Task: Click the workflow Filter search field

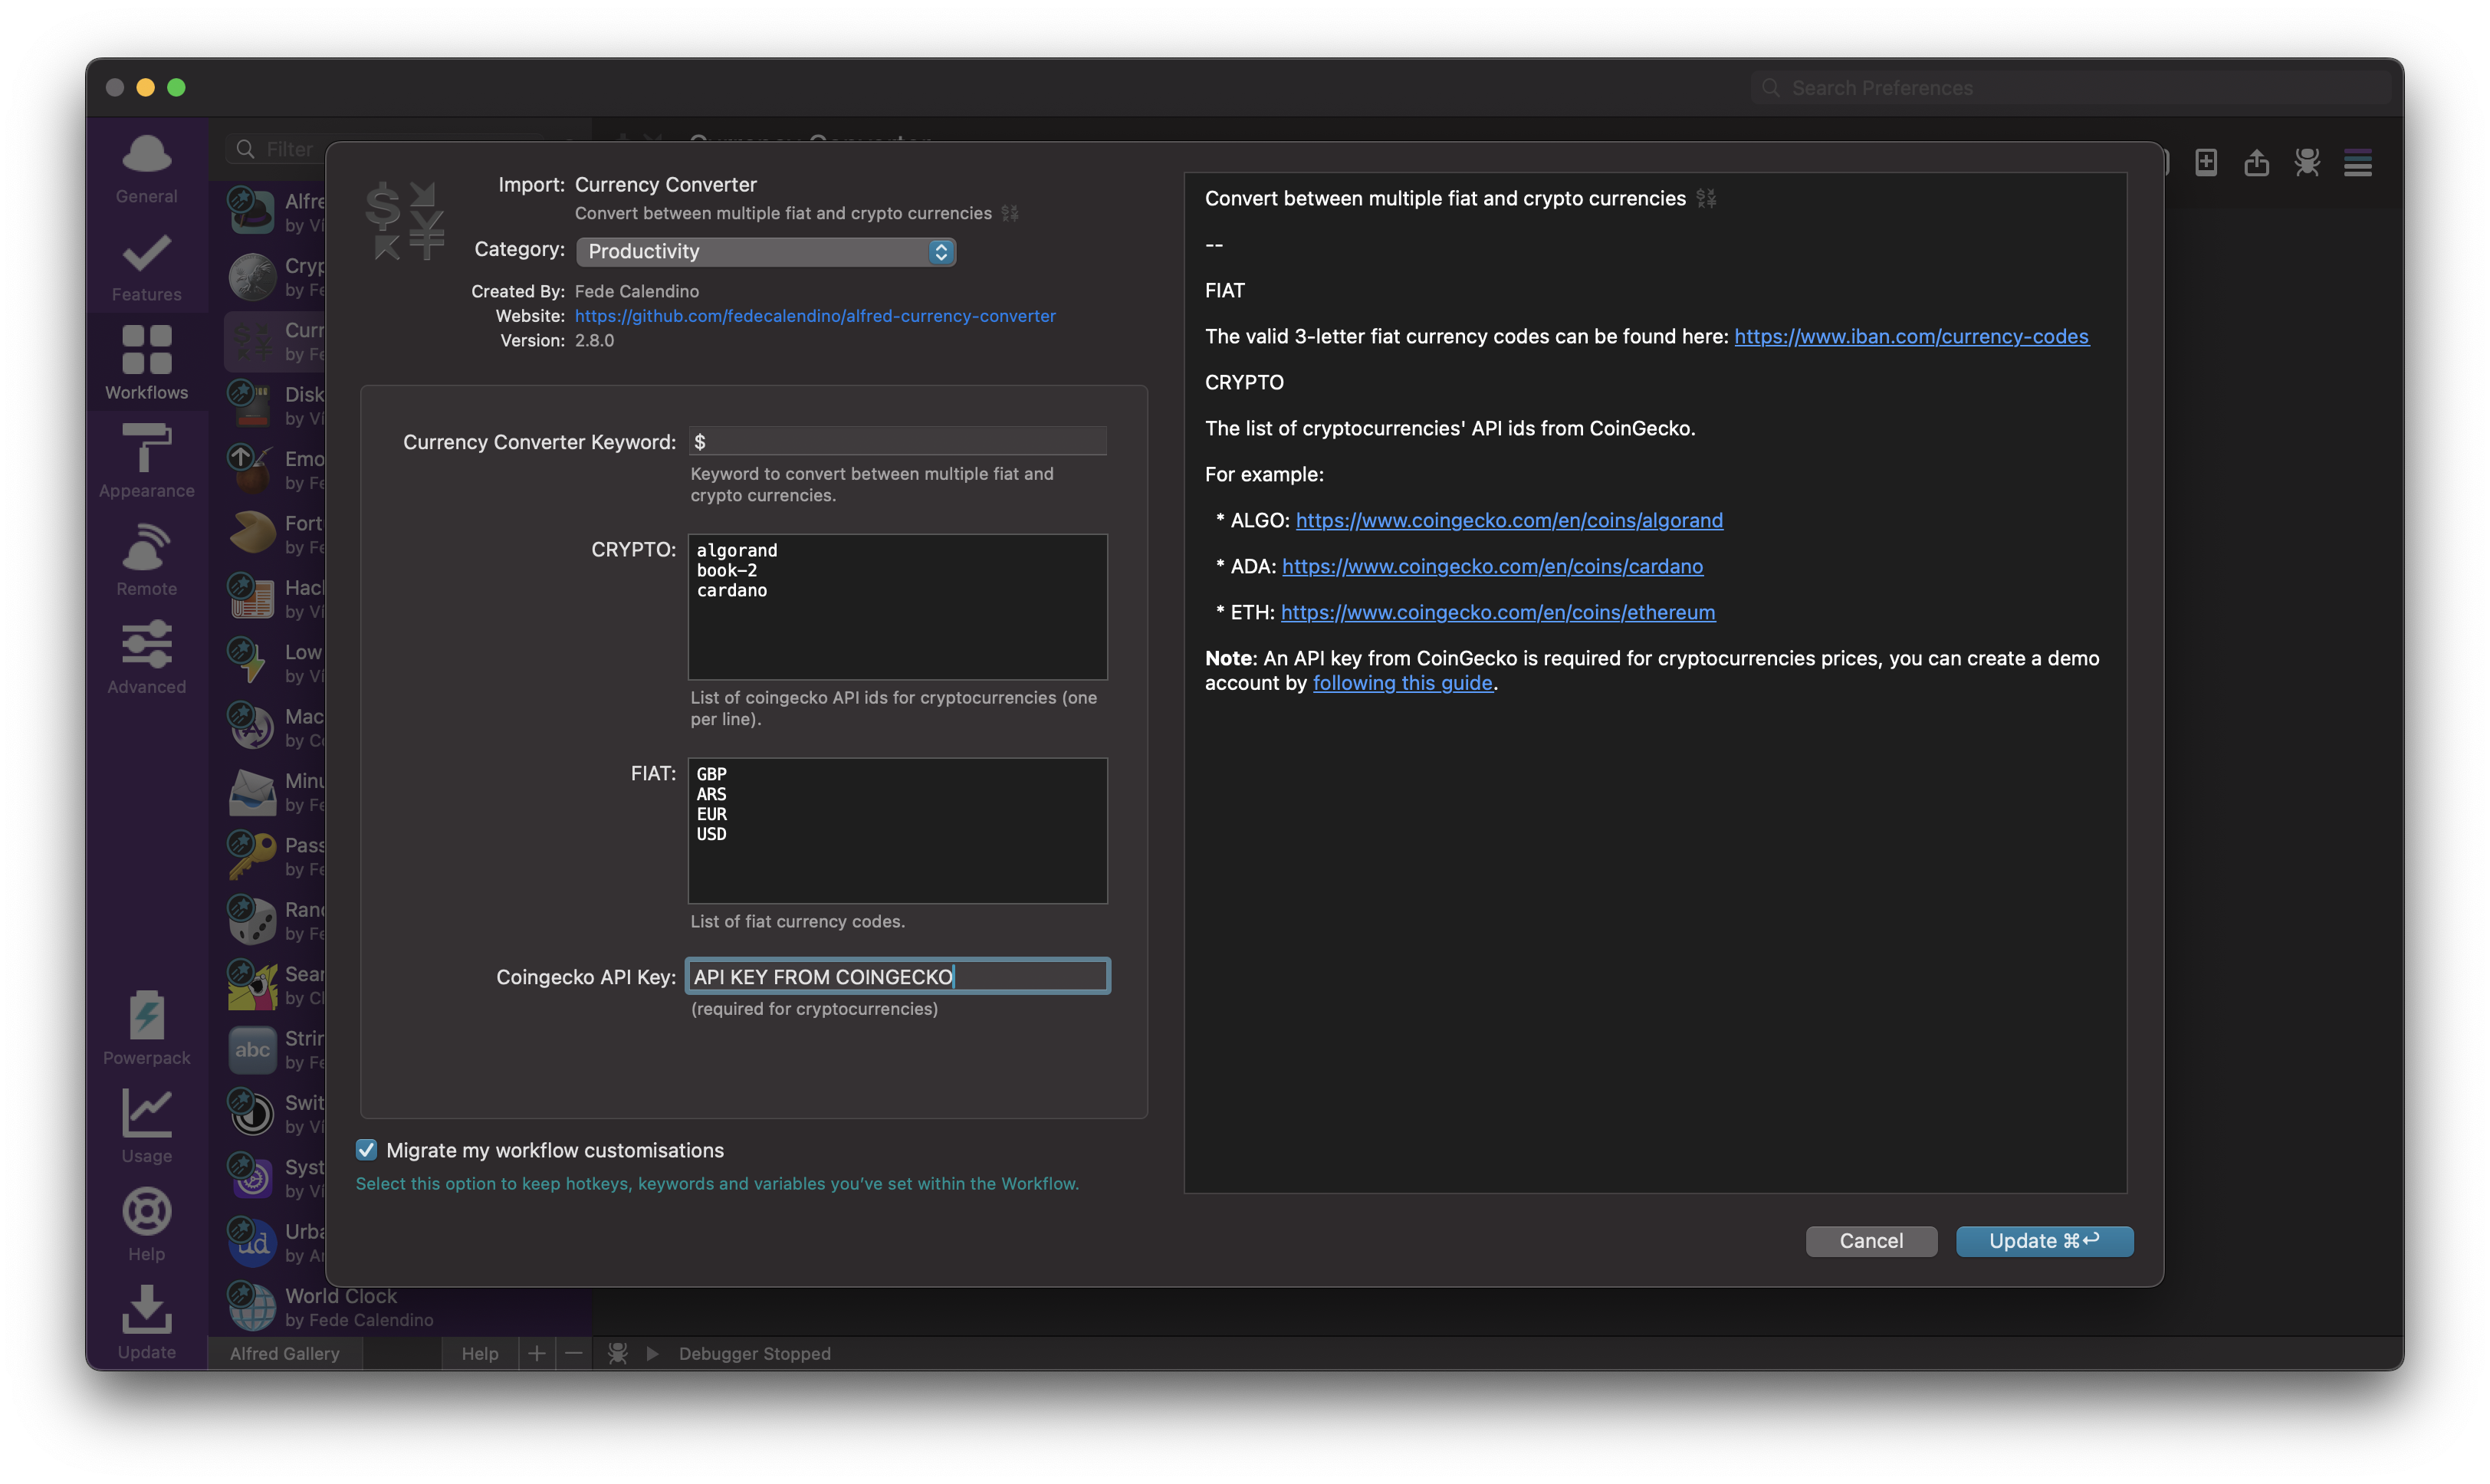Action: pyautogui.click(x=385, y=148)
